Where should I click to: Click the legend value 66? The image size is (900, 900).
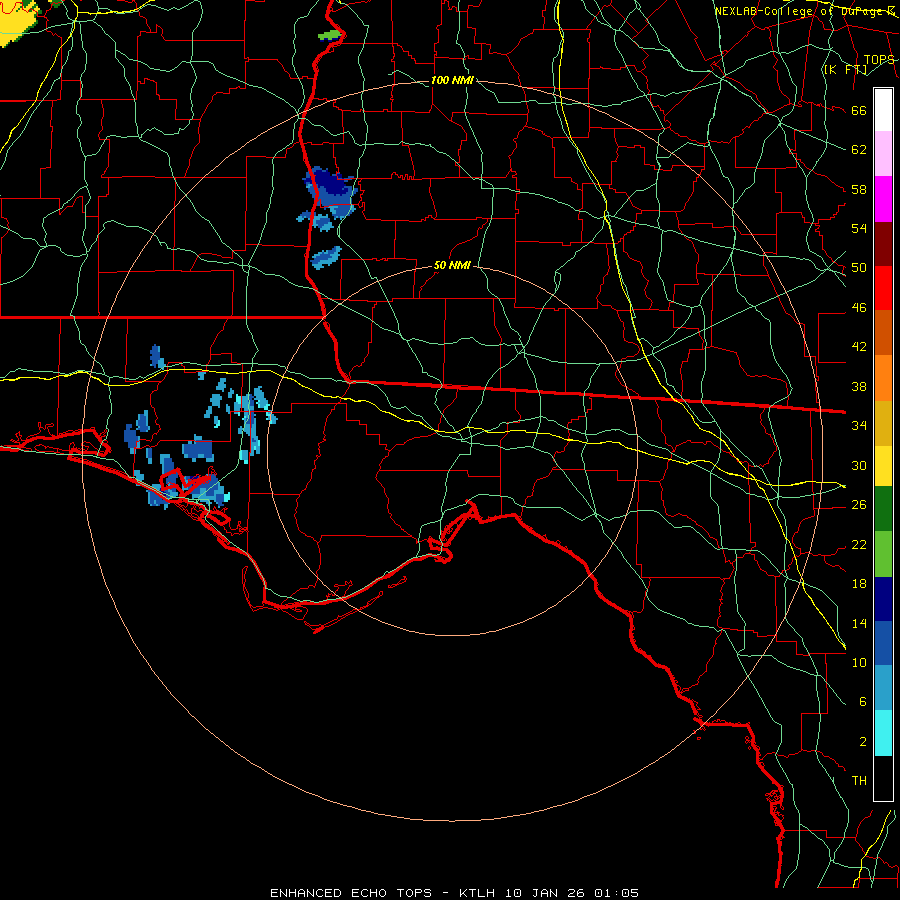pos(859,110)
